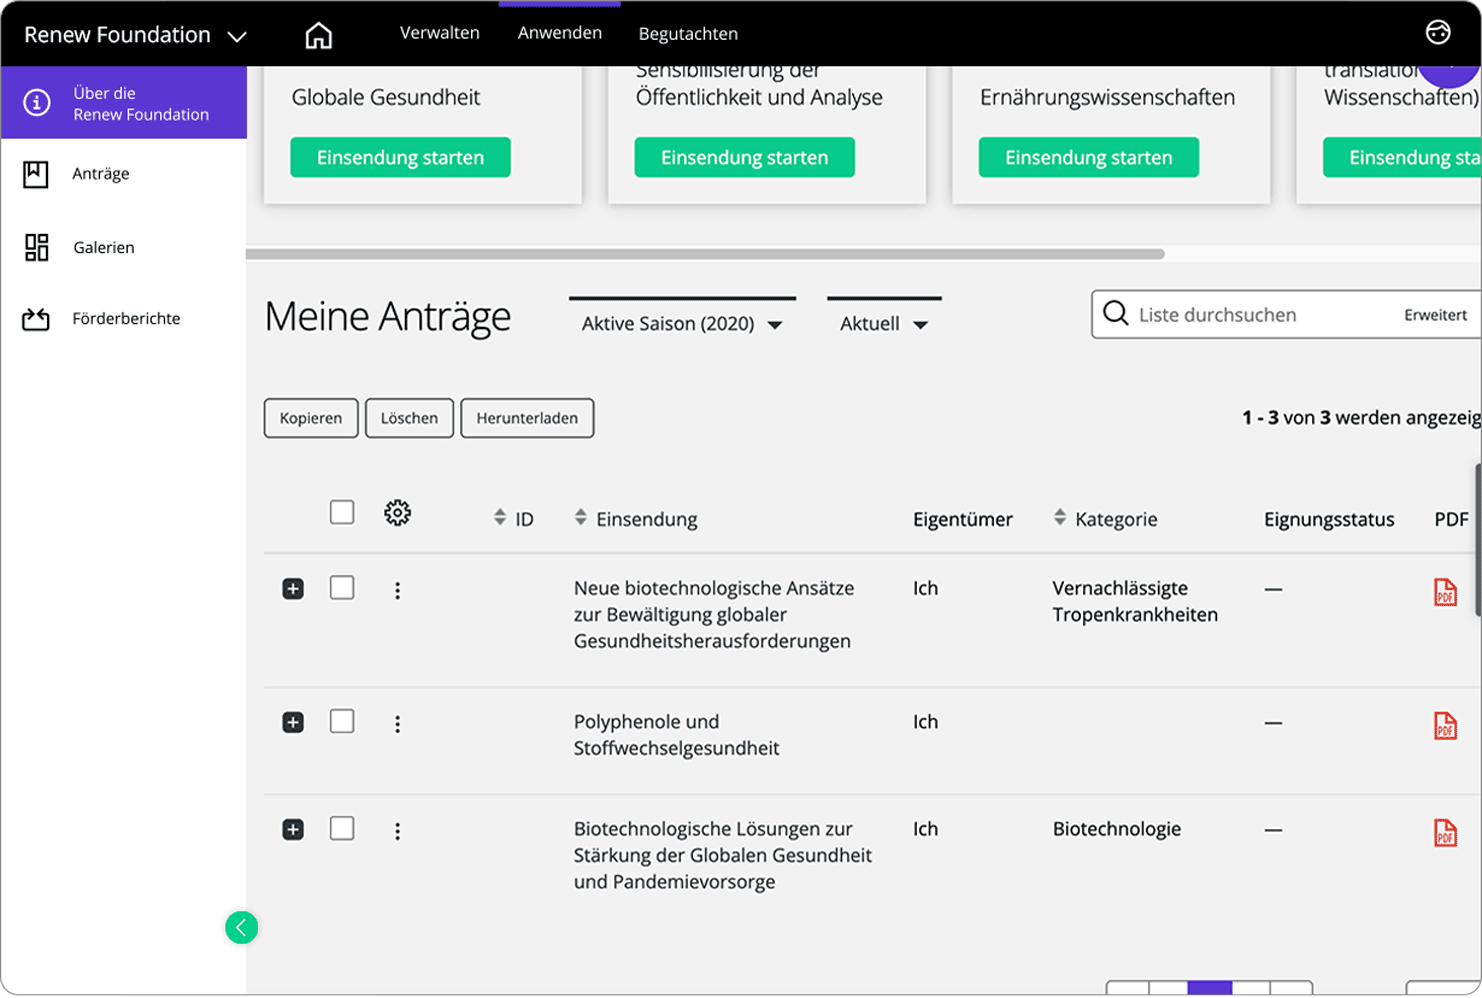The width and height of the screenshot is (1482, 998).
Task: Sort the table by Einsendung arrows
Action: (x=581, y=517)
